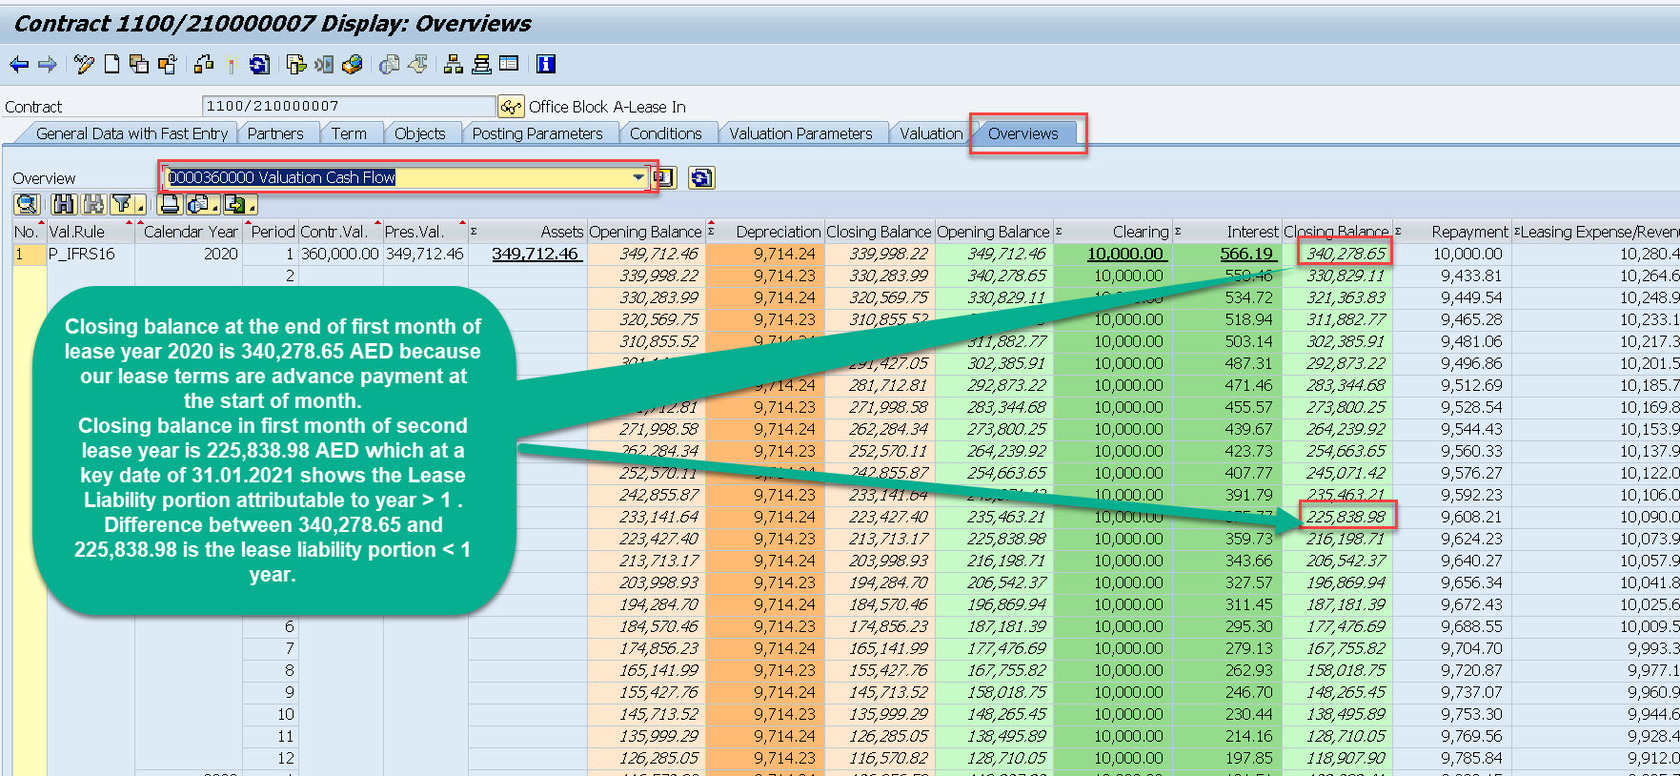Open the Views icon in grid toolbar
This screenshot has width=1680, height=776.
[201, 205]
